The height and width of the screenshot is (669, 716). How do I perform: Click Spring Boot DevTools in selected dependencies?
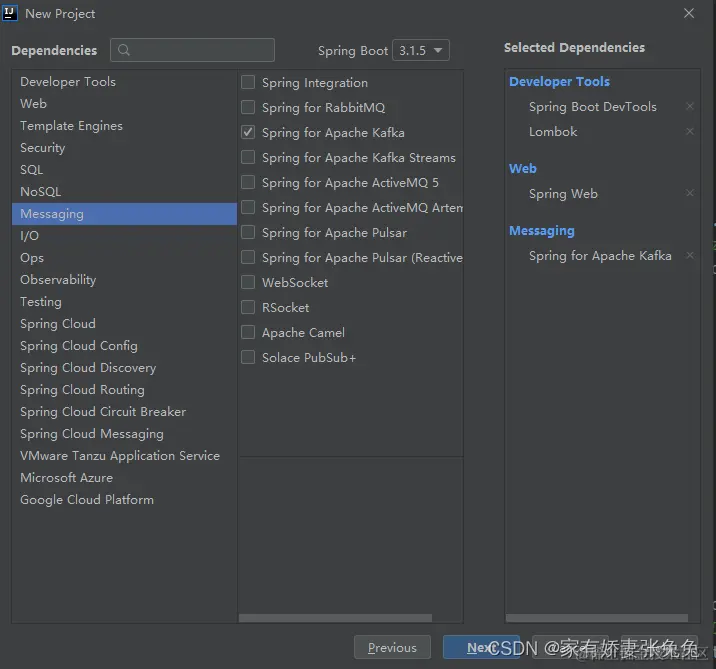click(593, 106)
